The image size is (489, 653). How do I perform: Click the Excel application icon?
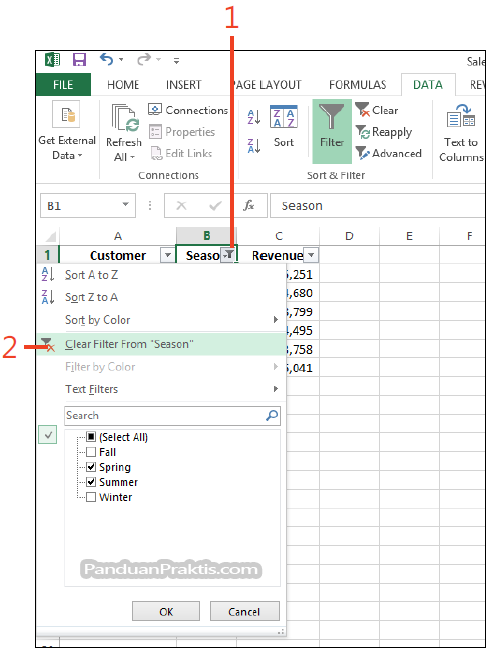[x=52, y=60]
